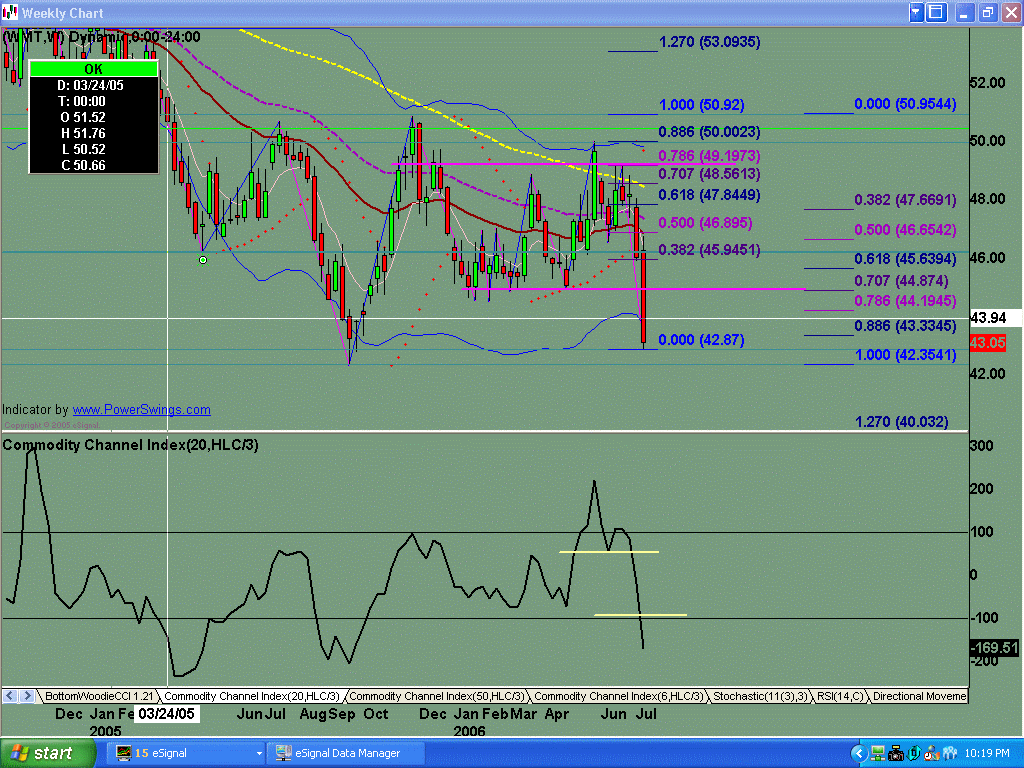Click the 0.618 (47.8449) retracement label

tap(709, 195)
